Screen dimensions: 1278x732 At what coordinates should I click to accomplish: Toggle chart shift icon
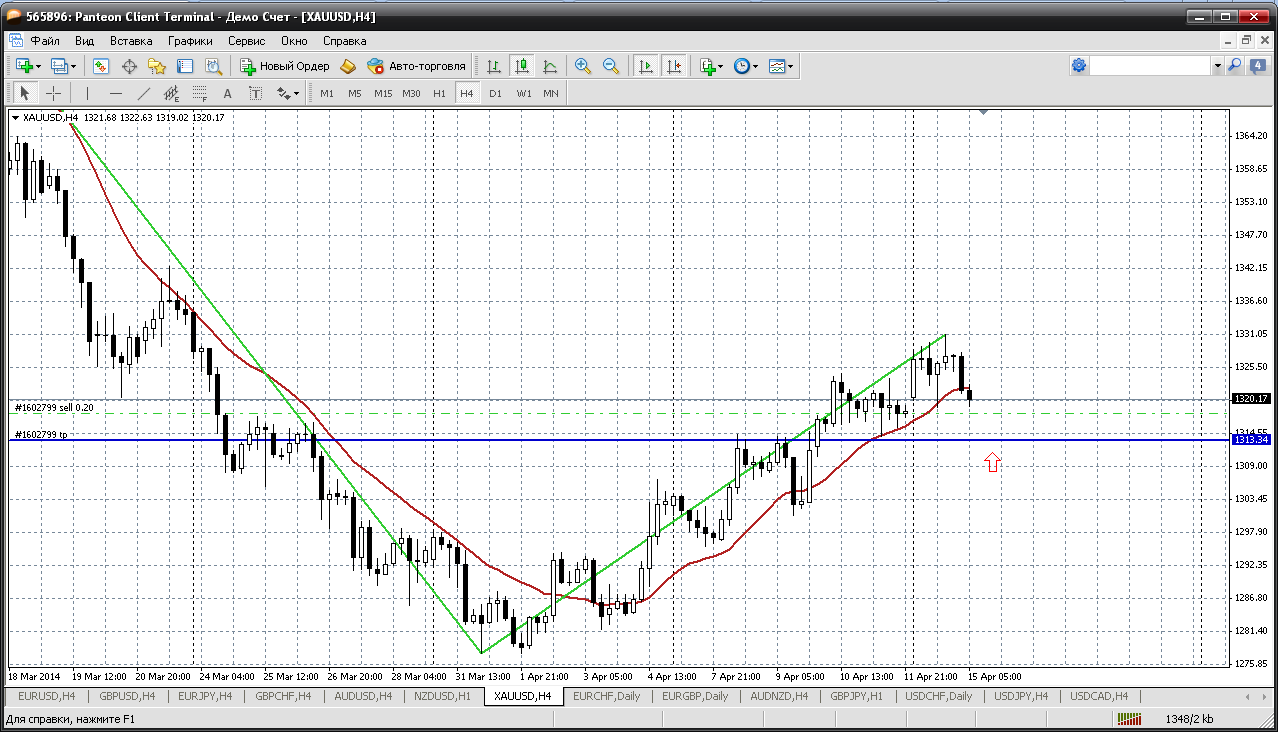coord(674,66)
